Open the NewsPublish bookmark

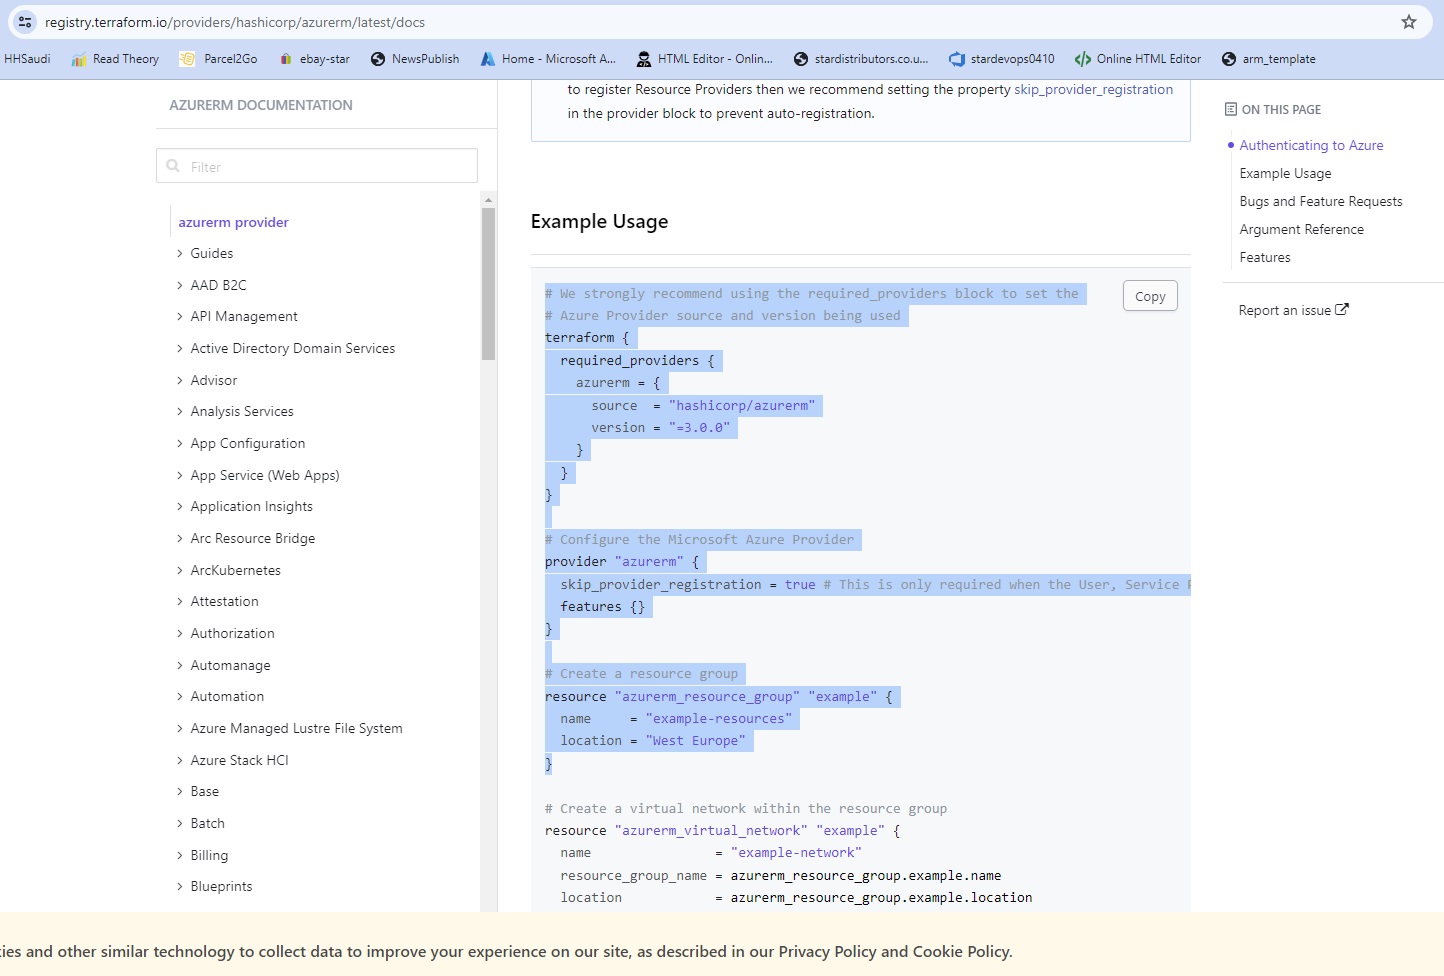pos(415,59)
